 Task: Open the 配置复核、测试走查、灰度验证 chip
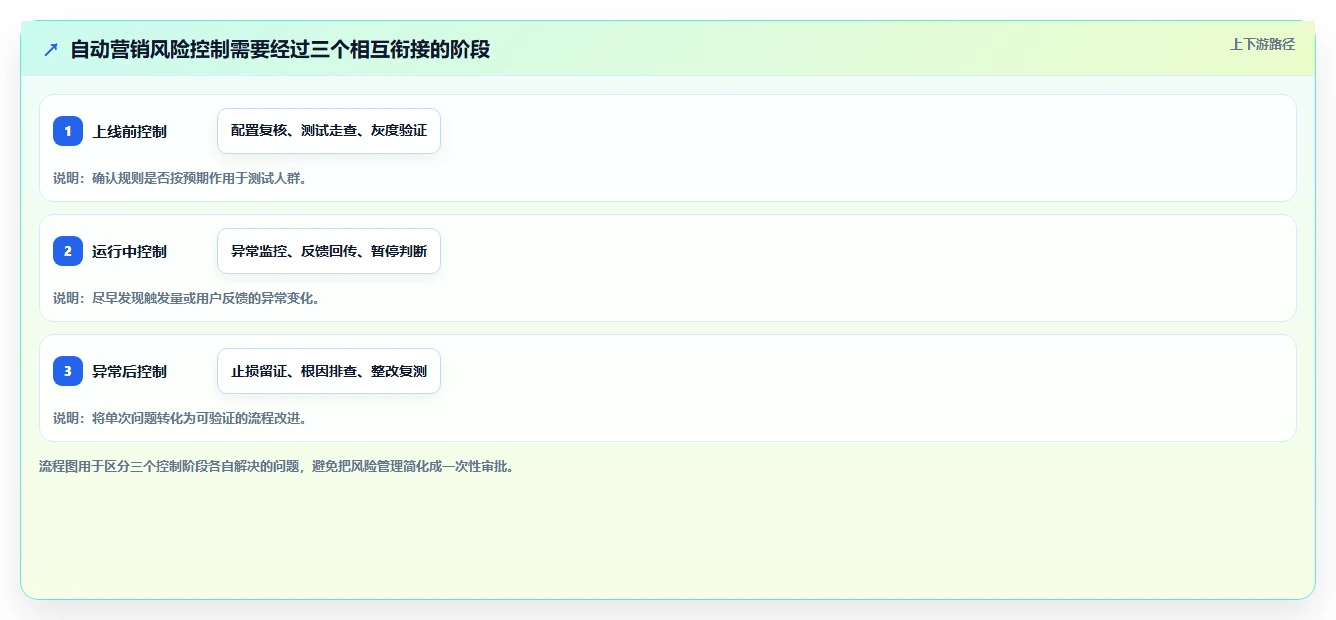point(329,131)
